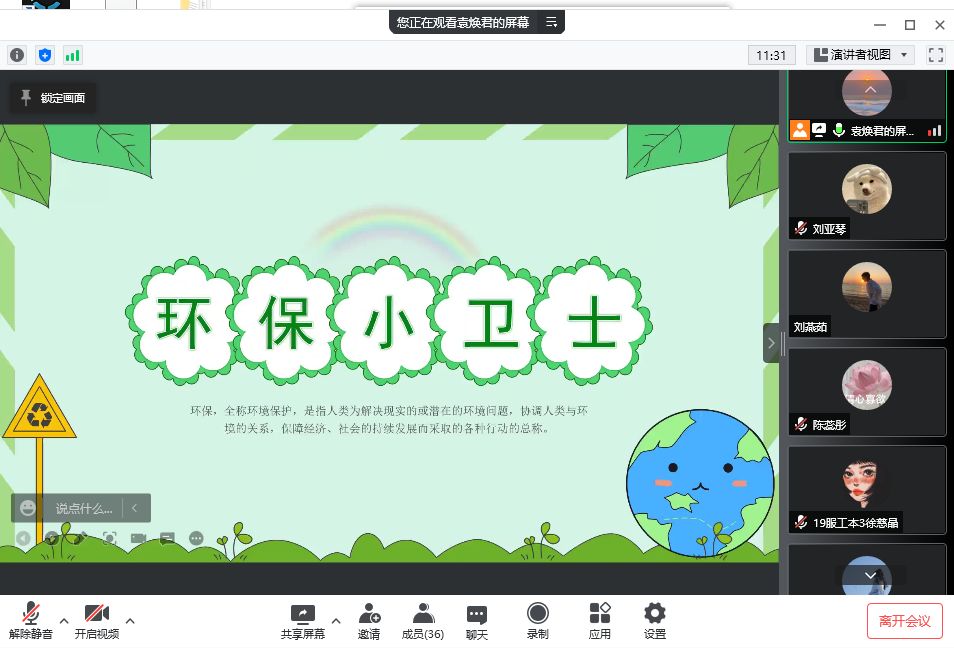Collapse the participant video sidebar
This screenshot has width=954, height=648.
pyautogui.click(x=771, y=343)
